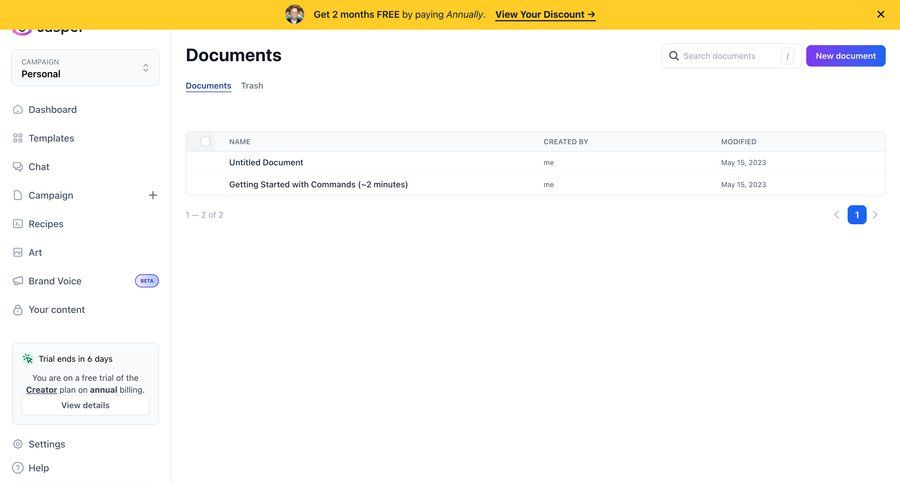The image size is (900, 484).
Task: Click Getting Started row's May 15, 2023 date
Action: (743, 184)
